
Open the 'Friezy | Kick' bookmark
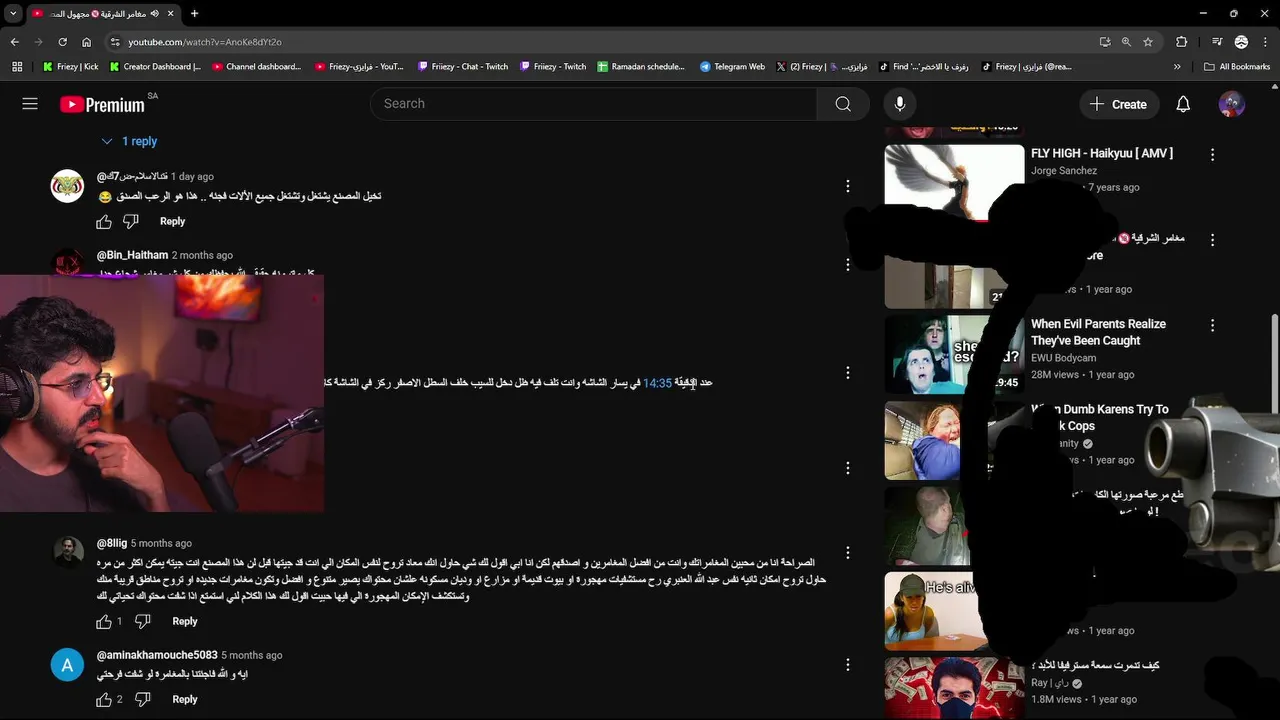[71, 67]
